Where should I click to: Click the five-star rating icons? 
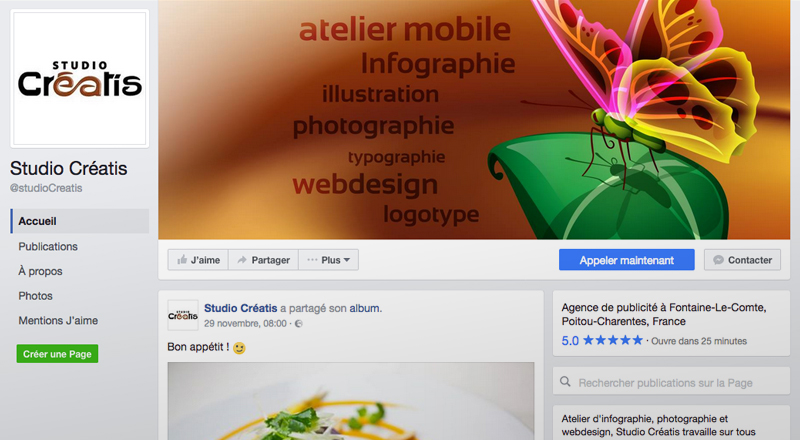pyautogui.click(x=613, y=340)
